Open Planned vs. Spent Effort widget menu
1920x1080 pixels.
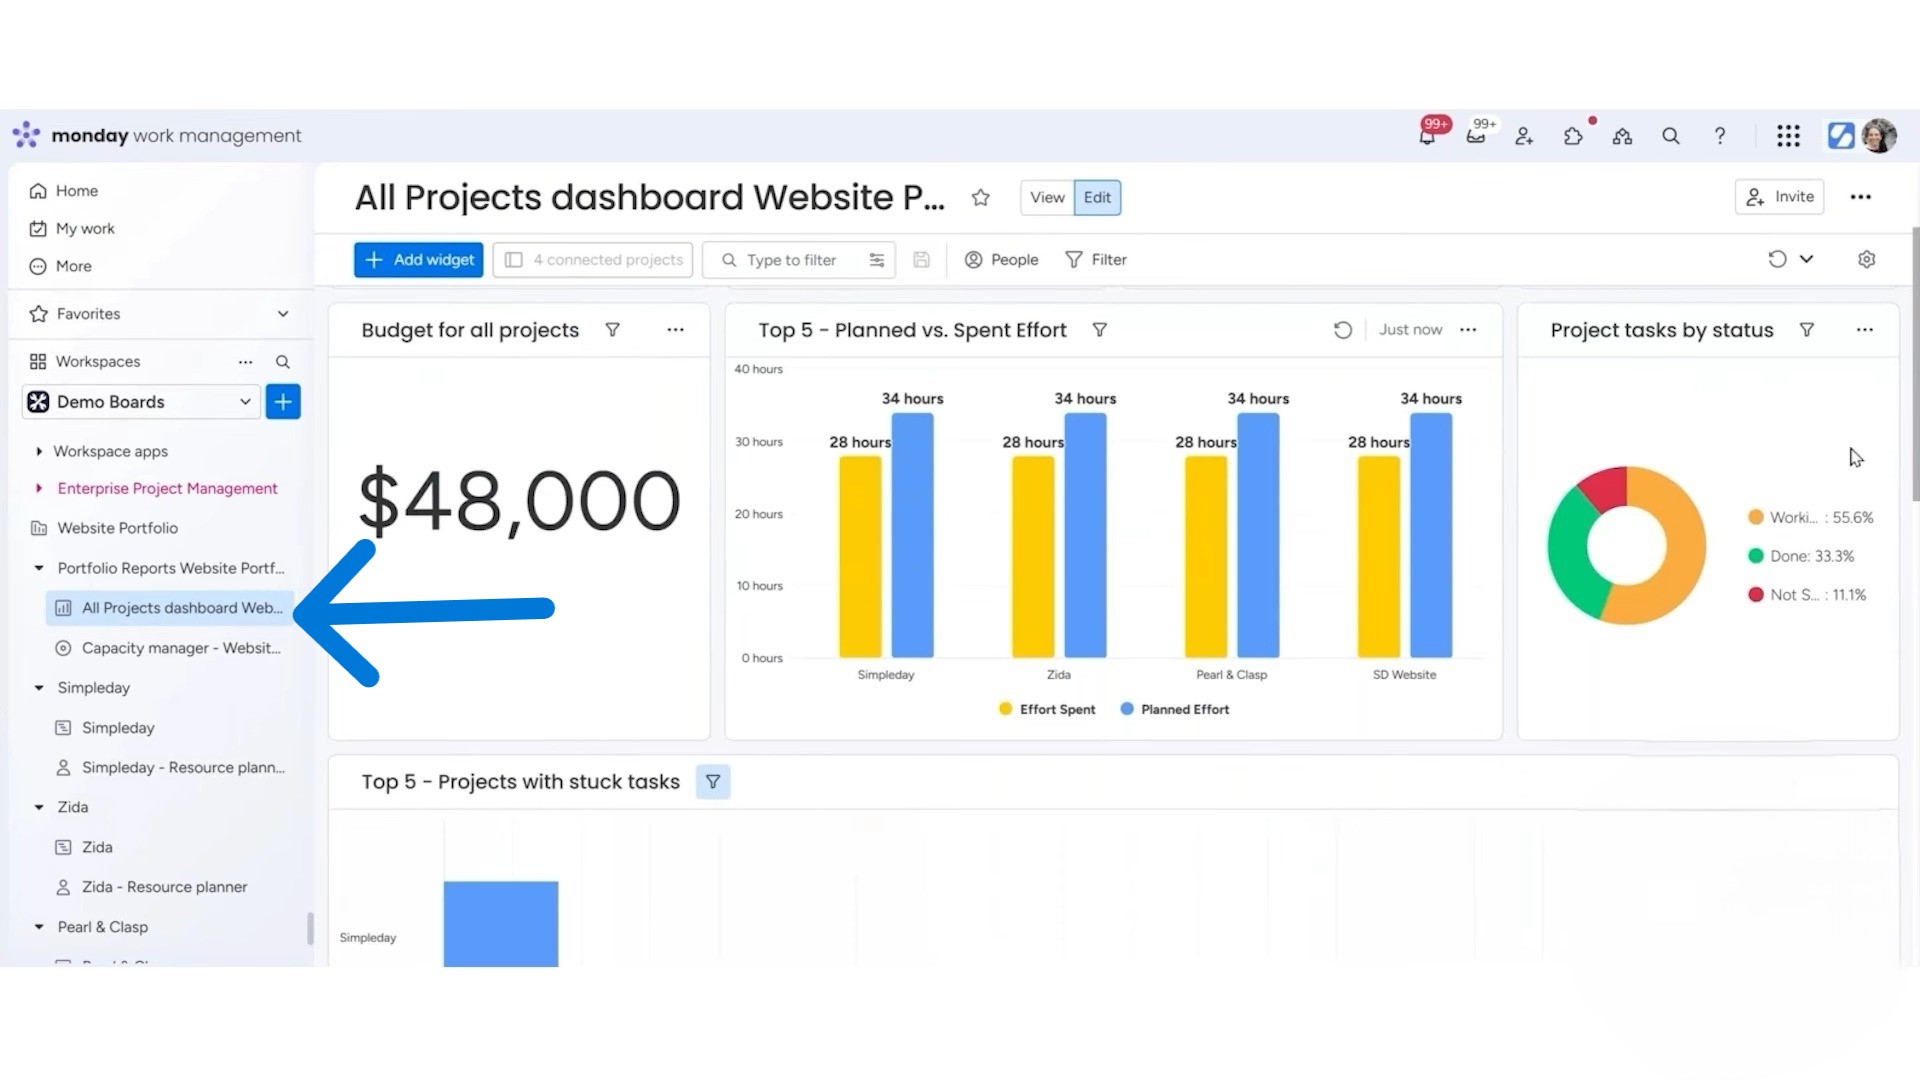[x=1468, y=330]
